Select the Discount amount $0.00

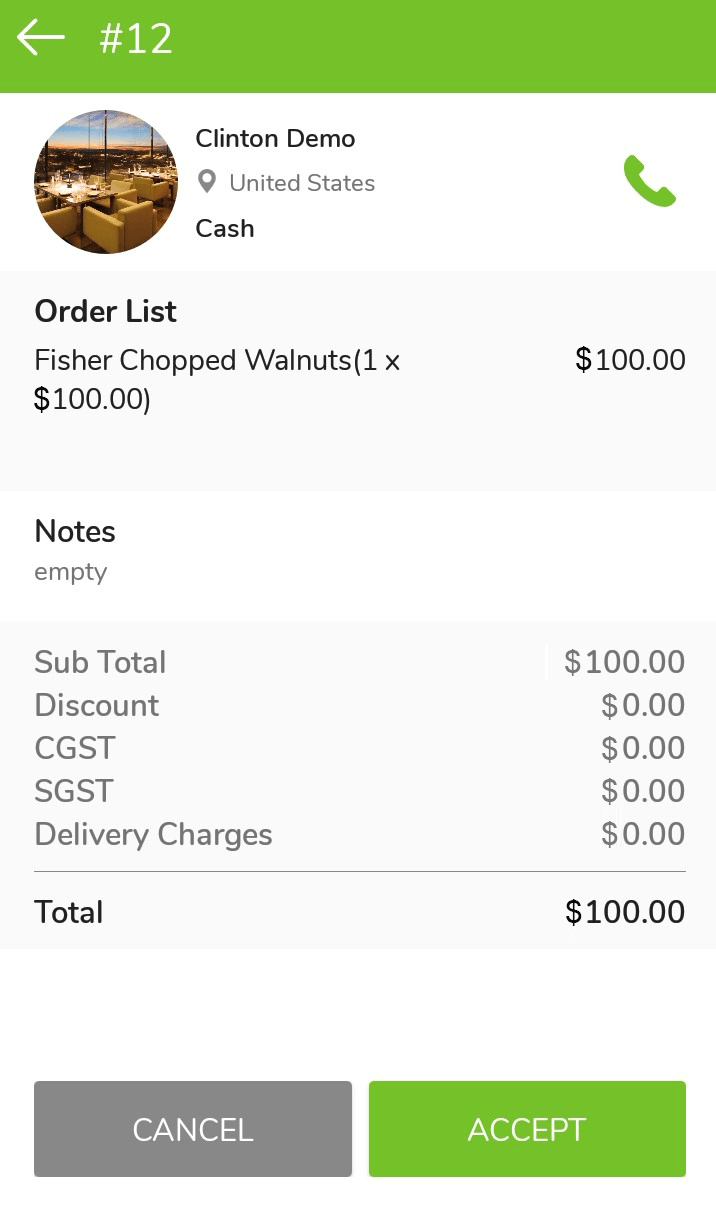coord(641,705)
